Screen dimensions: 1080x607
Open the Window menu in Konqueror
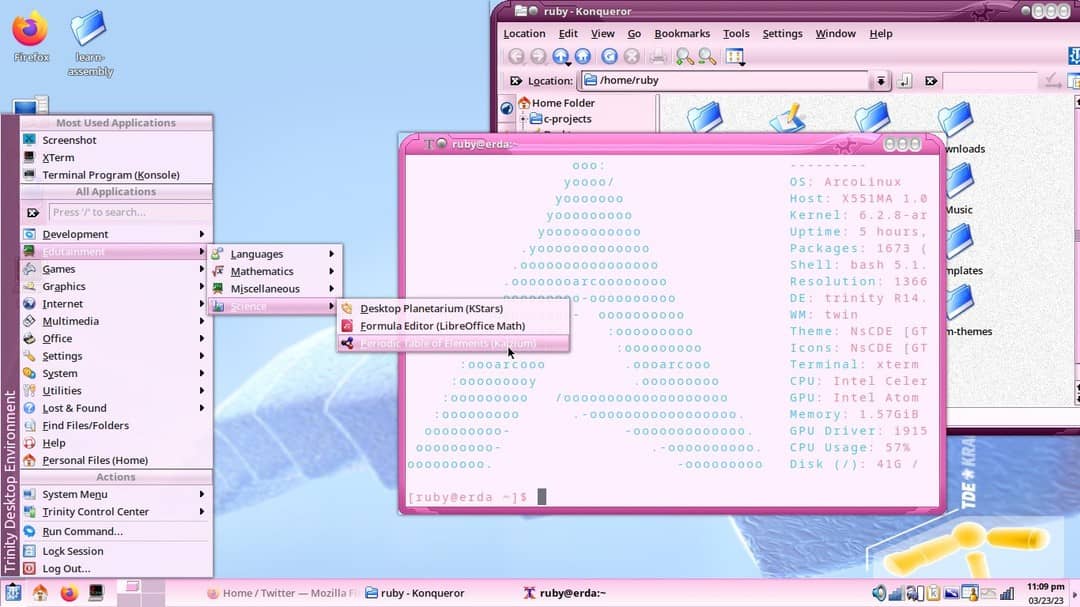pos(835,33)
